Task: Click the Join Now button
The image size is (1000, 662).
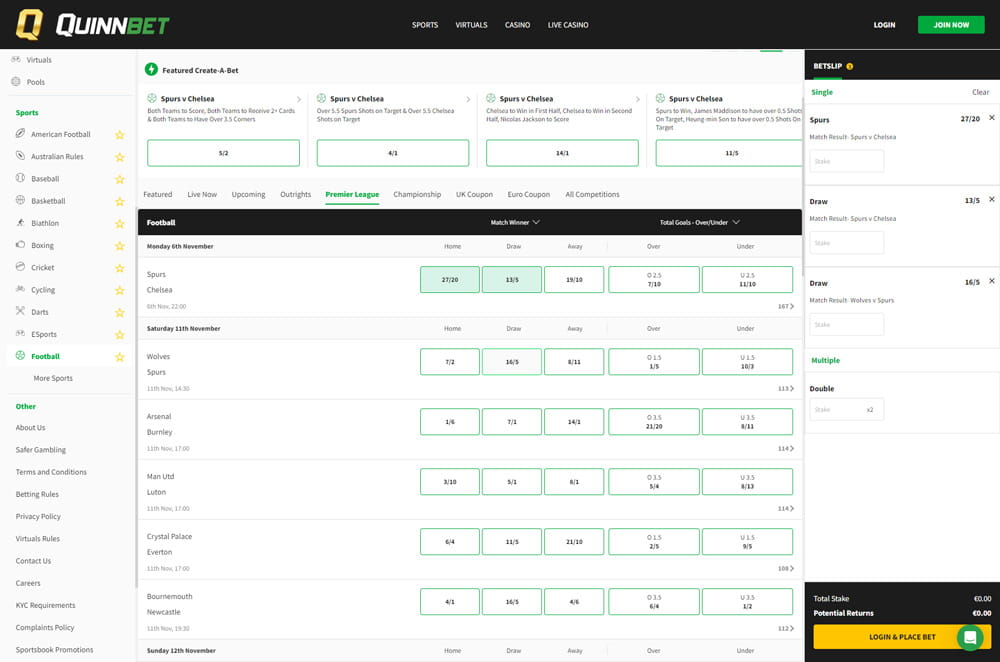Action: (951, 25)
